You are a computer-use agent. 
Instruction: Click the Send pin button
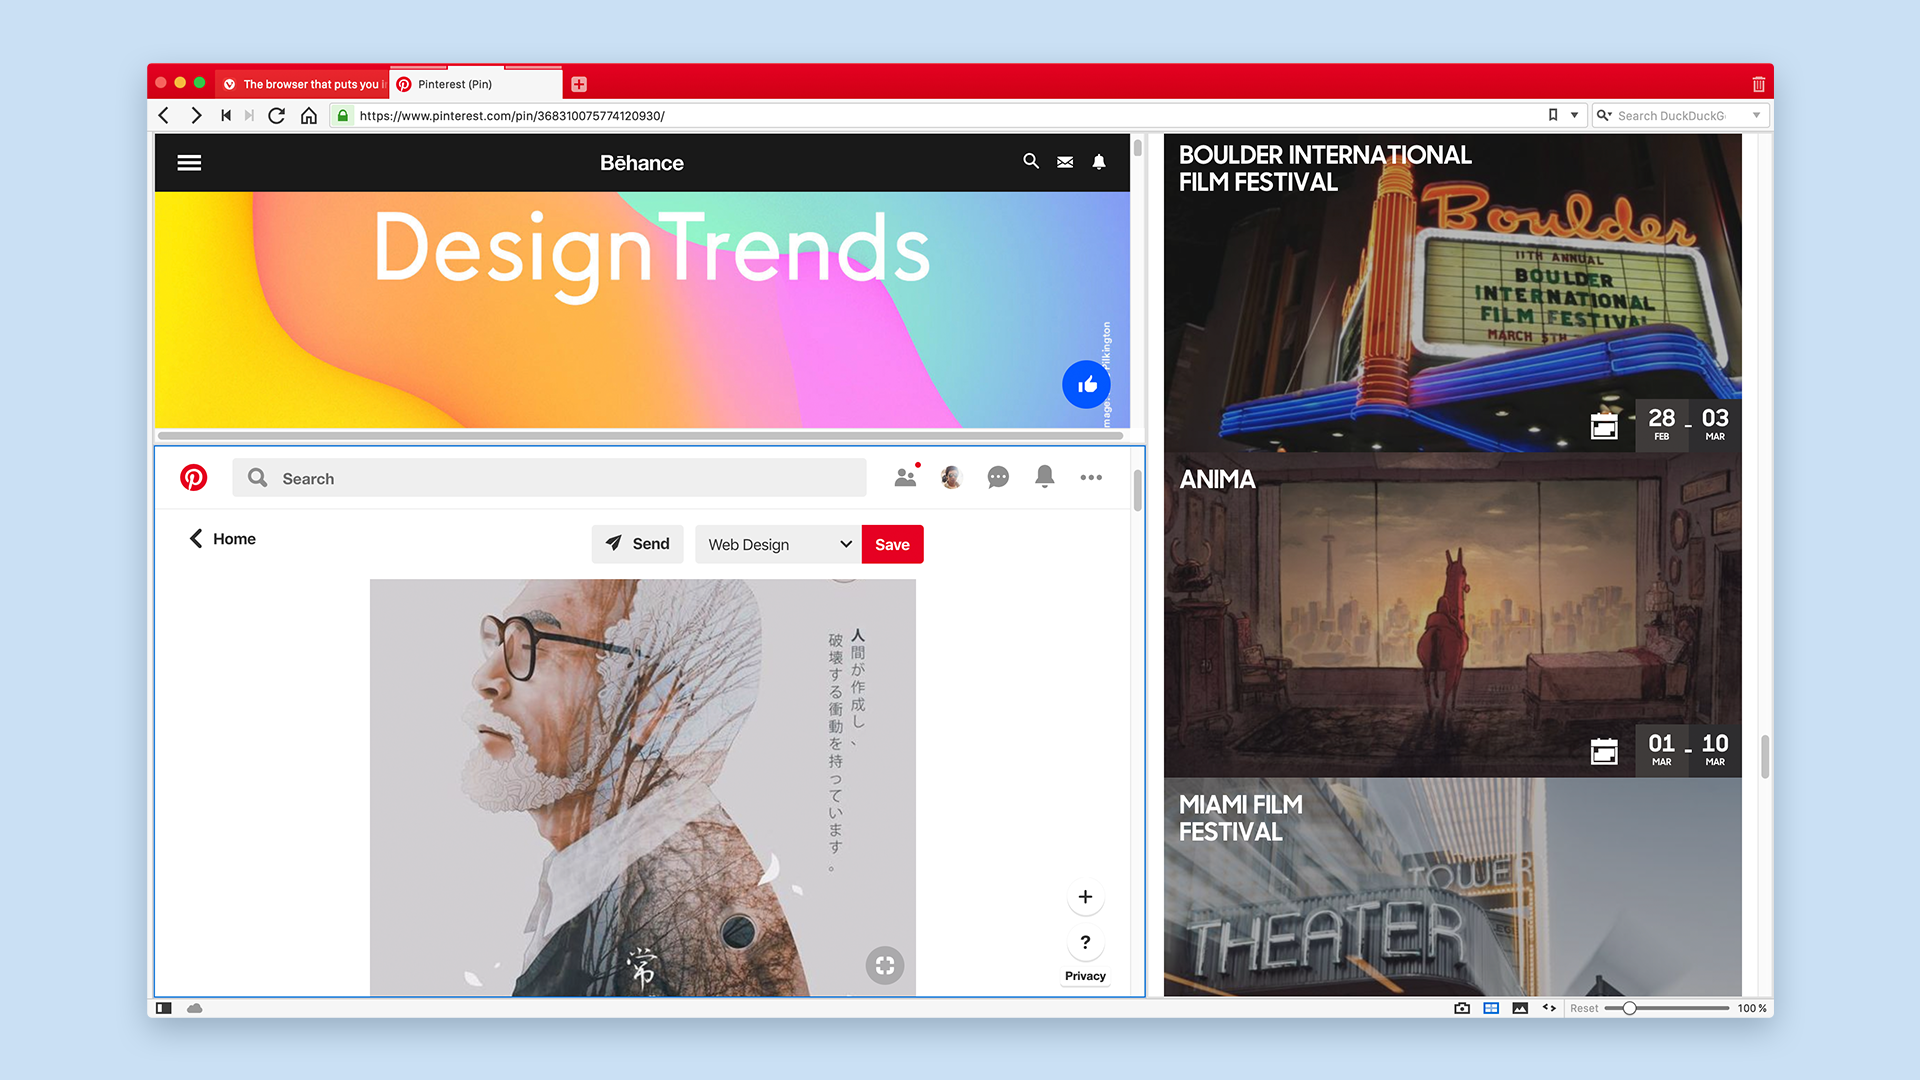point(637,544)
